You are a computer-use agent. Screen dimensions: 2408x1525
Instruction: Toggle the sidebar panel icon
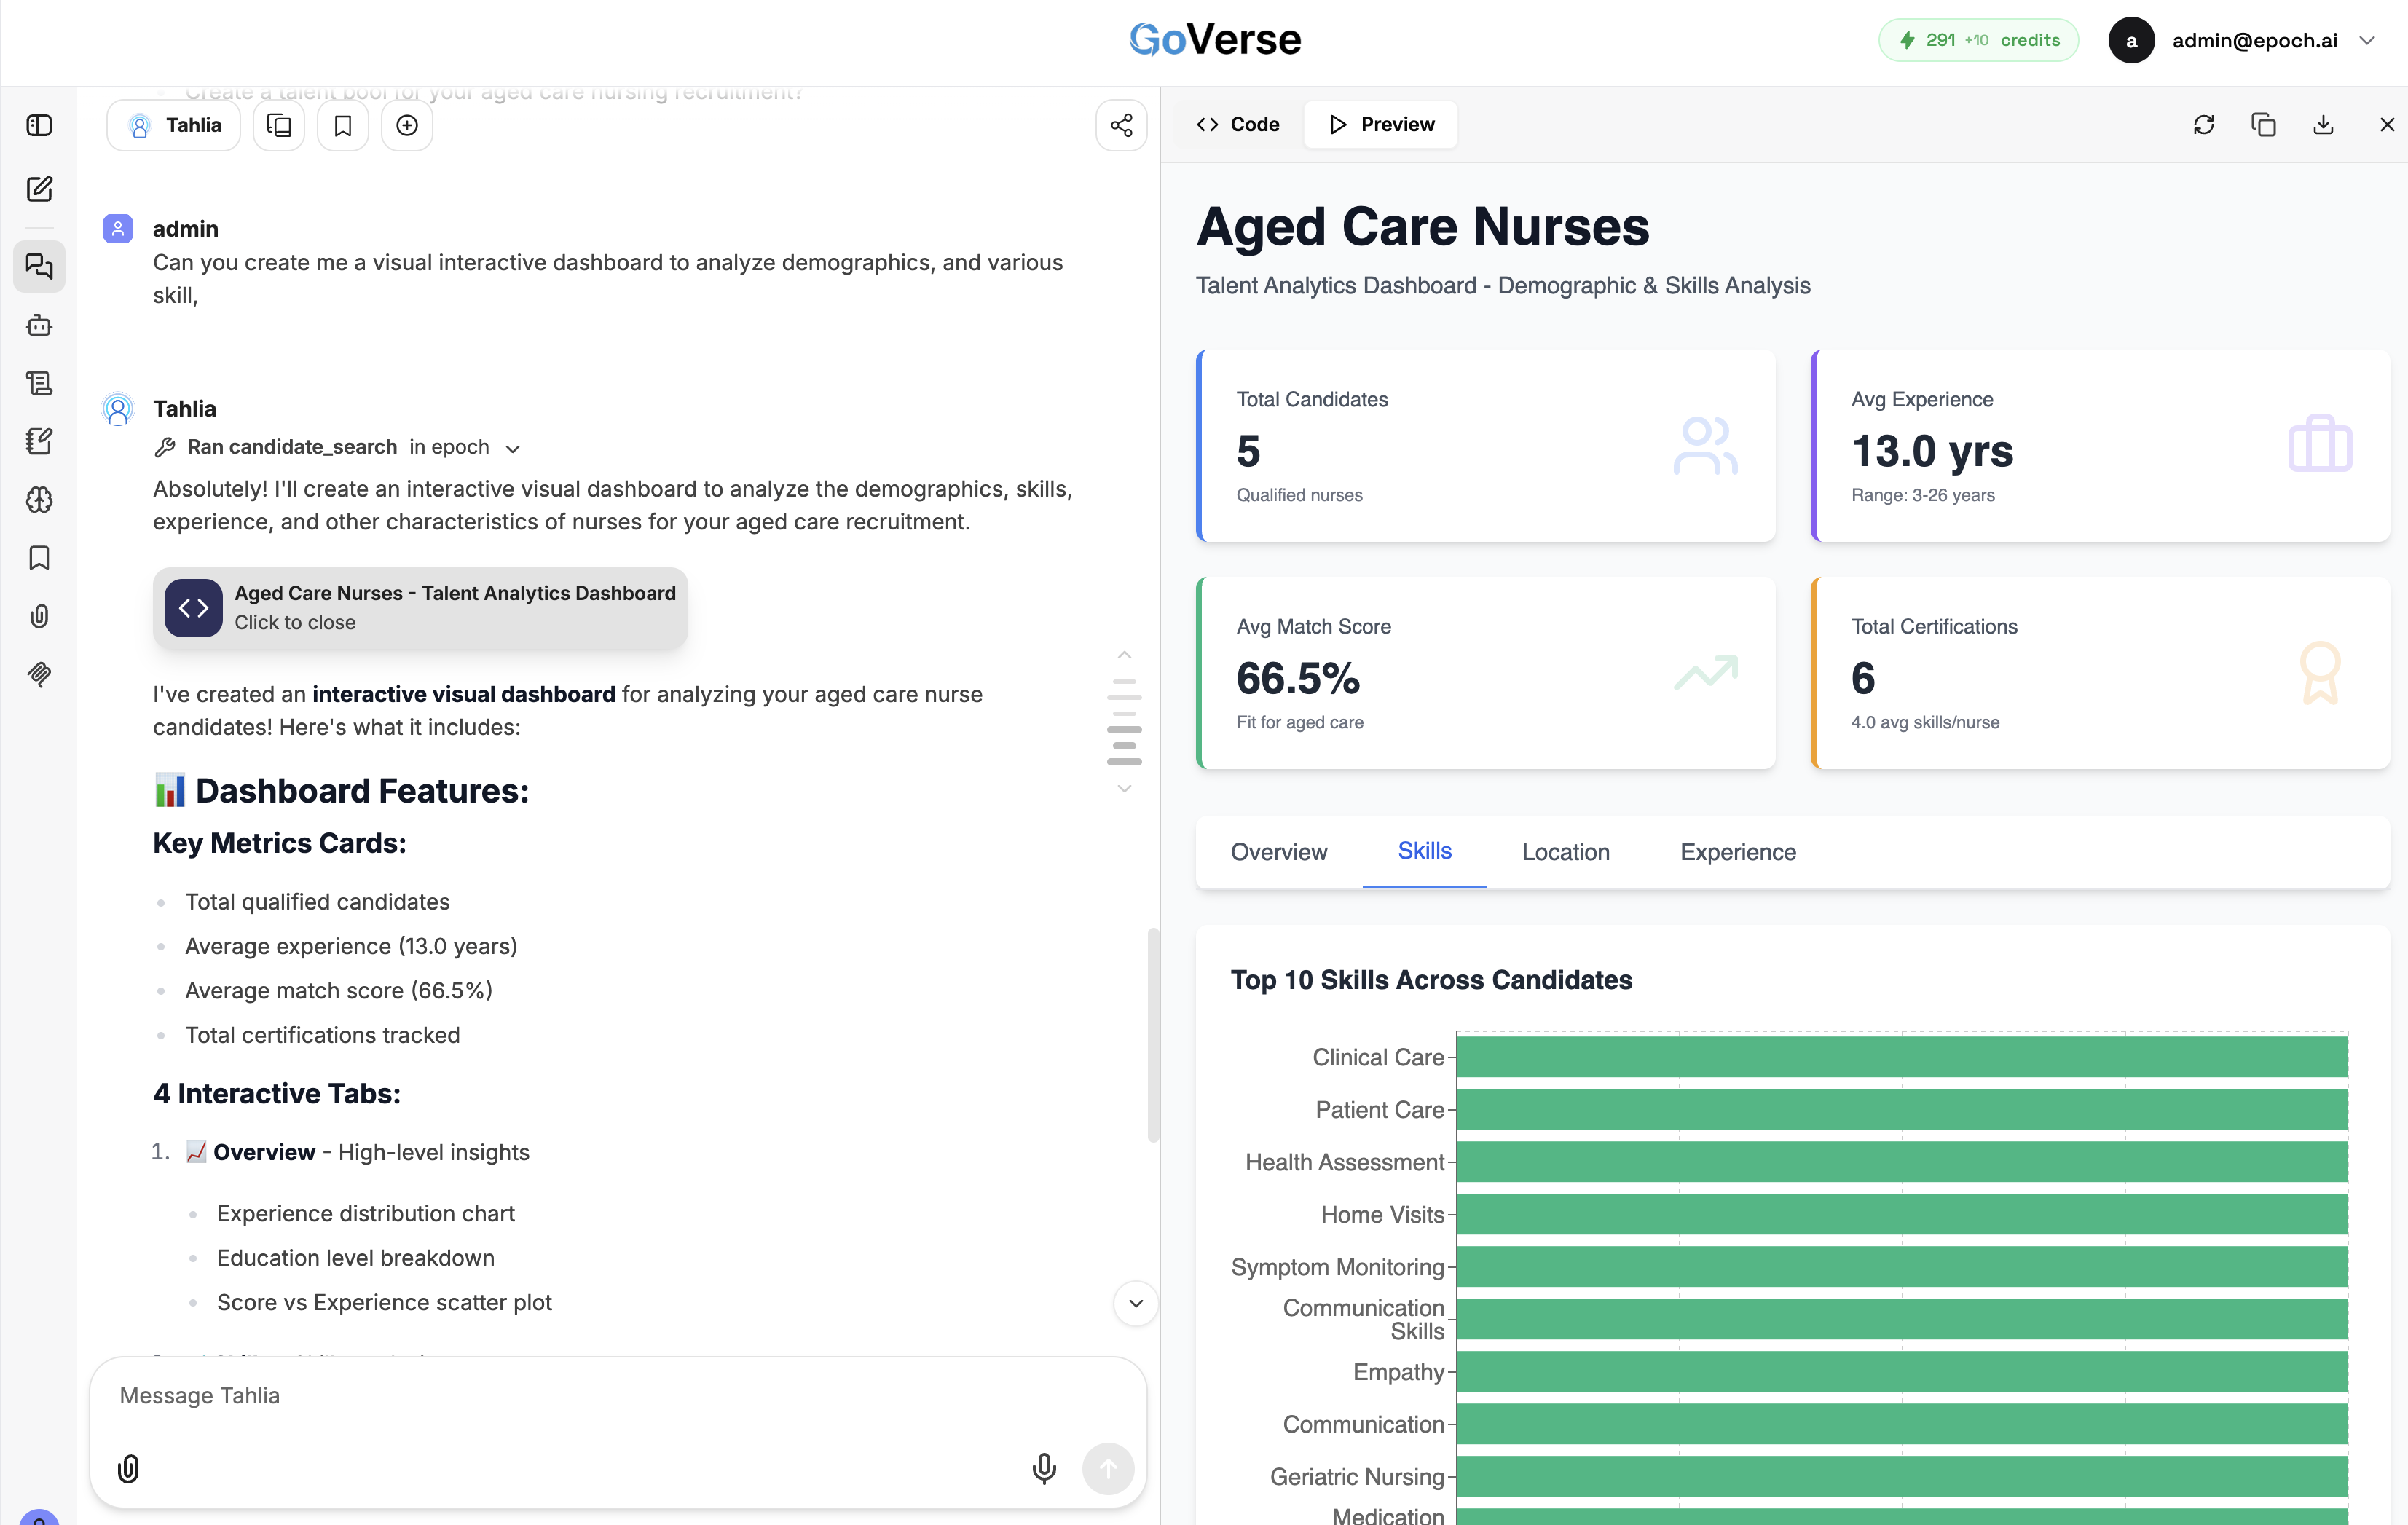[x=39, y=125]
